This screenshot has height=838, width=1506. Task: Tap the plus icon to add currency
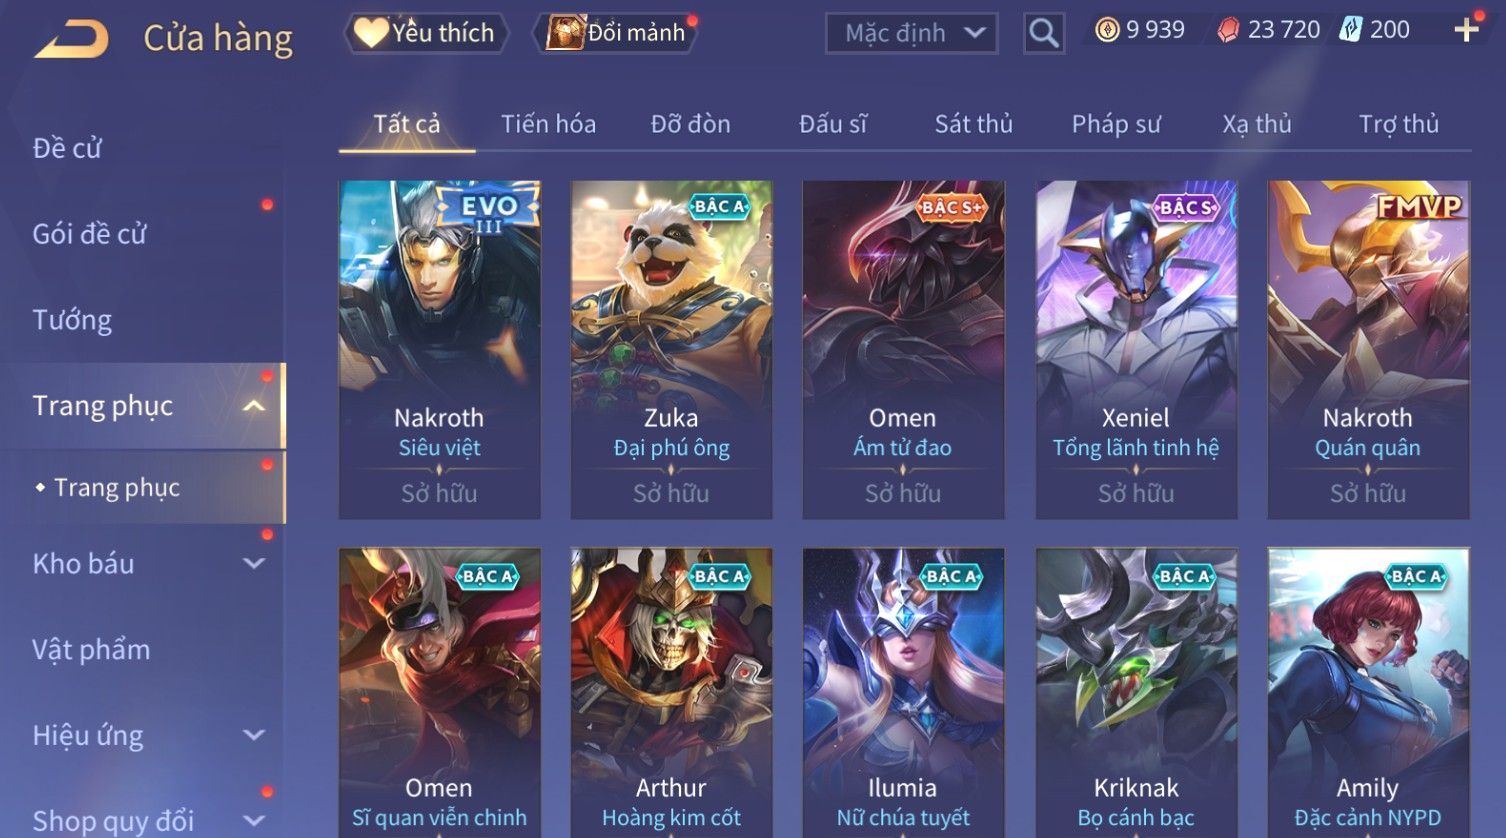[1467, 30]
